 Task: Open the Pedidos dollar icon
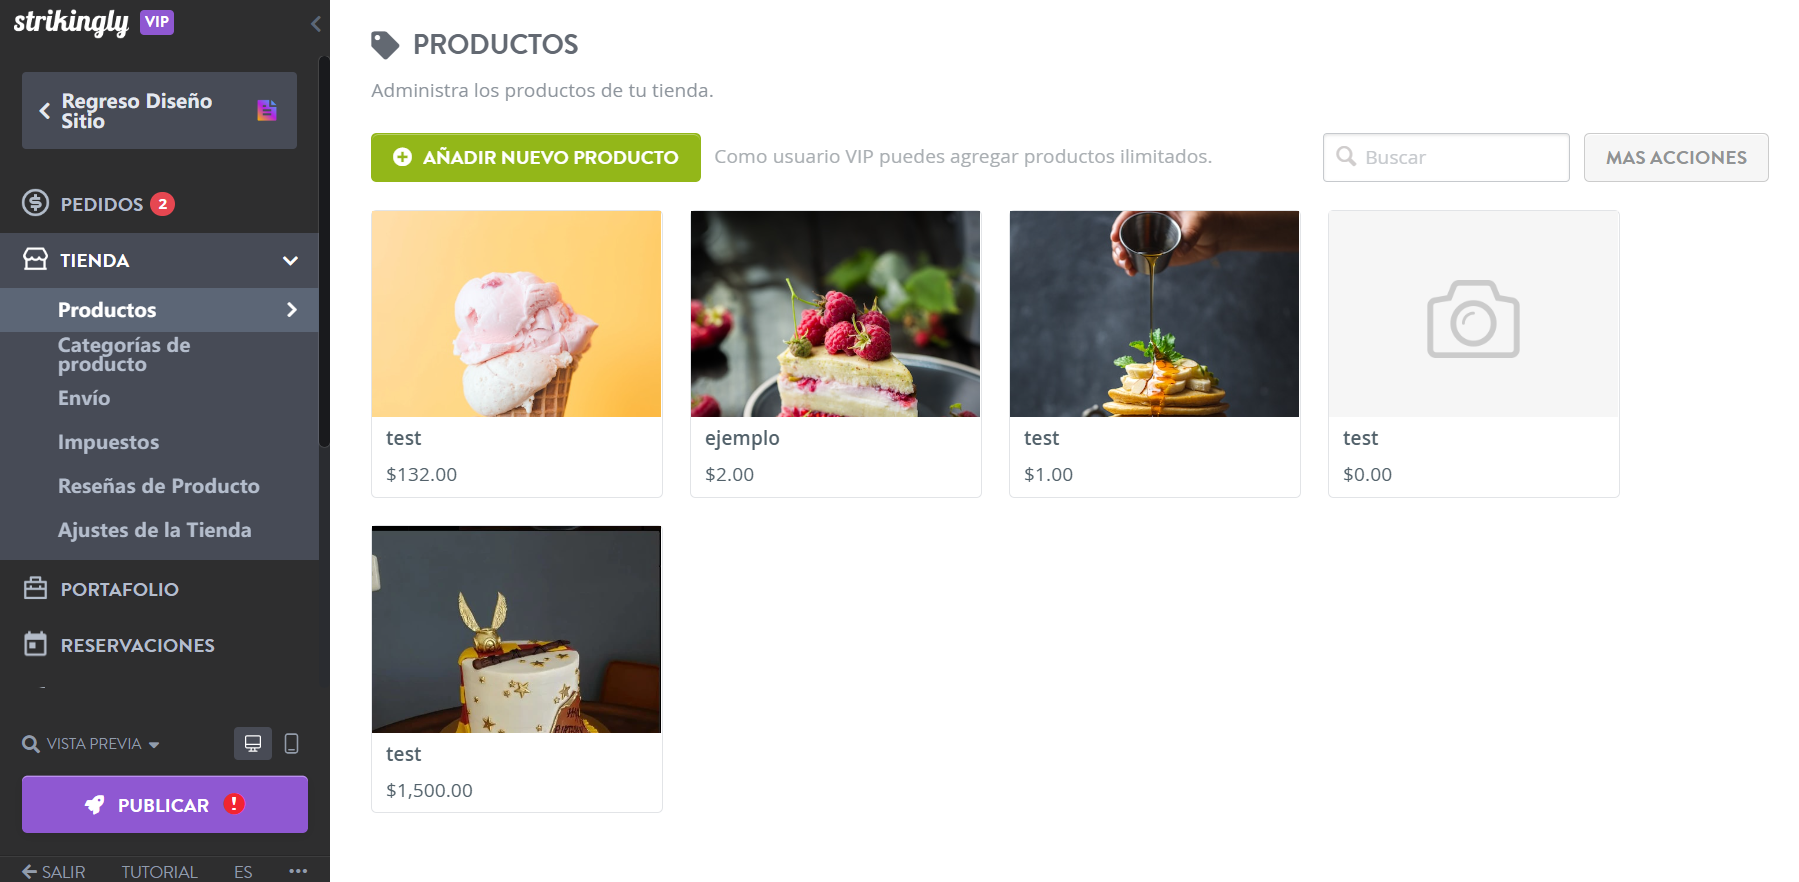(x=36, y=203)
